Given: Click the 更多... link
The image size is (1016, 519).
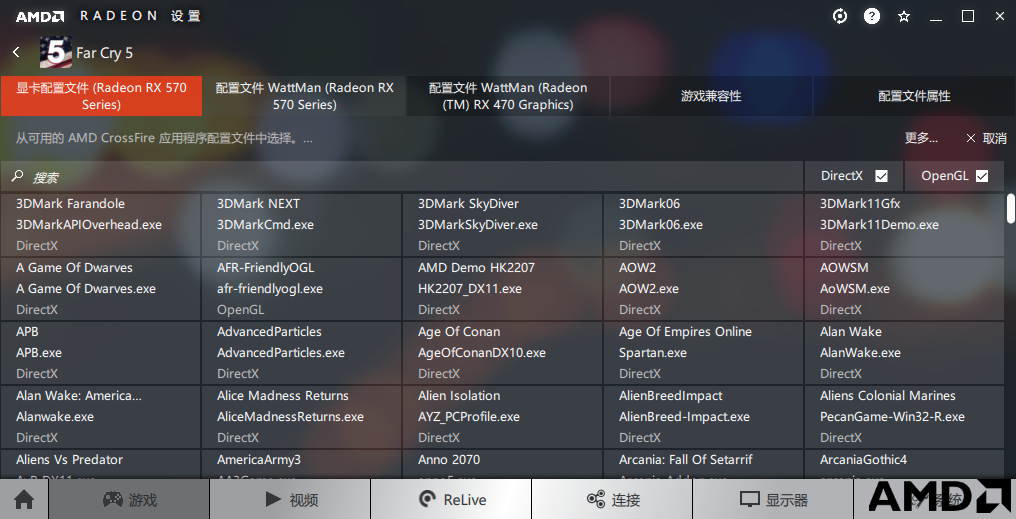Looking at the screenshot, I should tap(921, 138).
